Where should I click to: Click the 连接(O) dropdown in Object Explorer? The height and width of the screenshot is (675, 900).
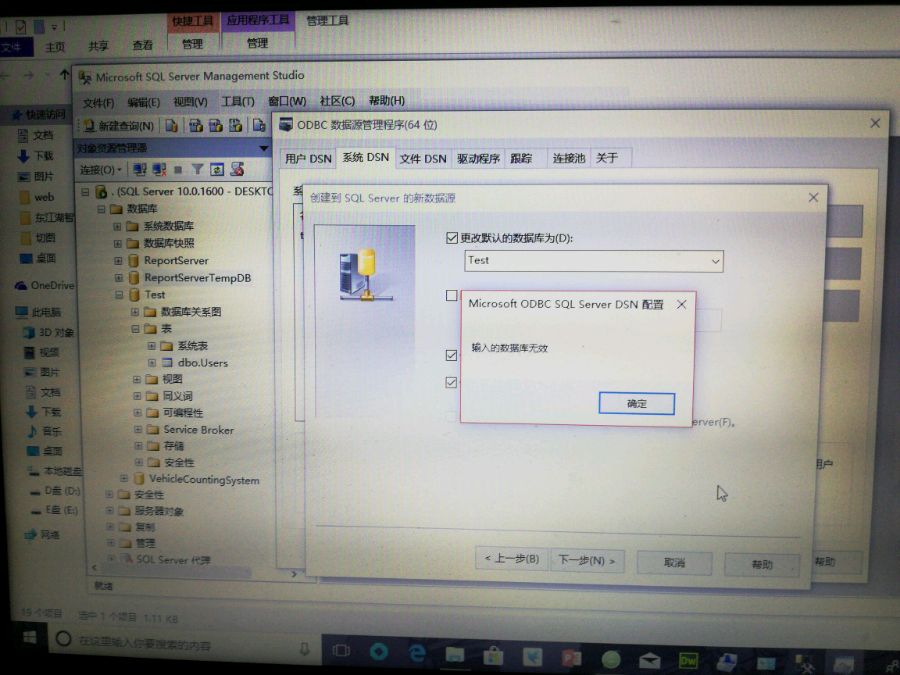point(100,169)
